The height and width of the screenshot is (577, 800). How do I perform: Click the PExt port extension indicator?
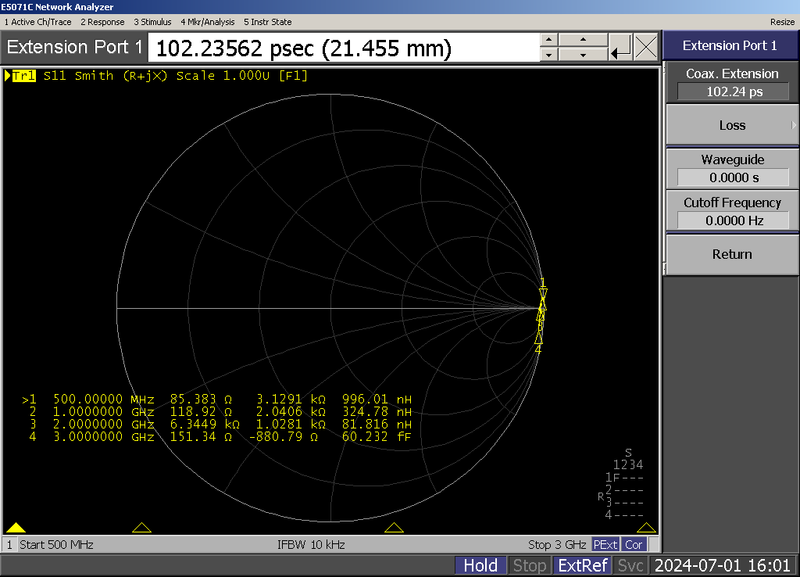pos(607,544)
